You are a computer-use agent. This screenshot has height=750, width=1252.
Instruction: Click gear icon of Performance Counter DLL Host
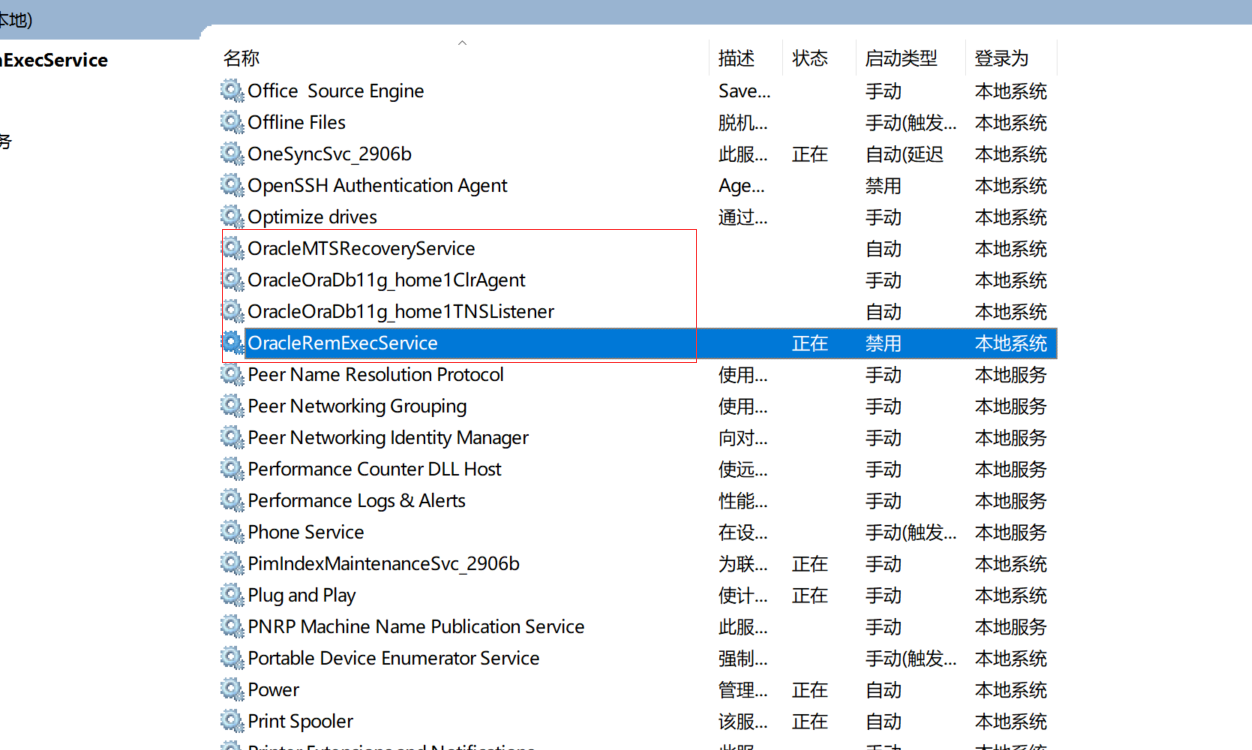pos(232,469)
